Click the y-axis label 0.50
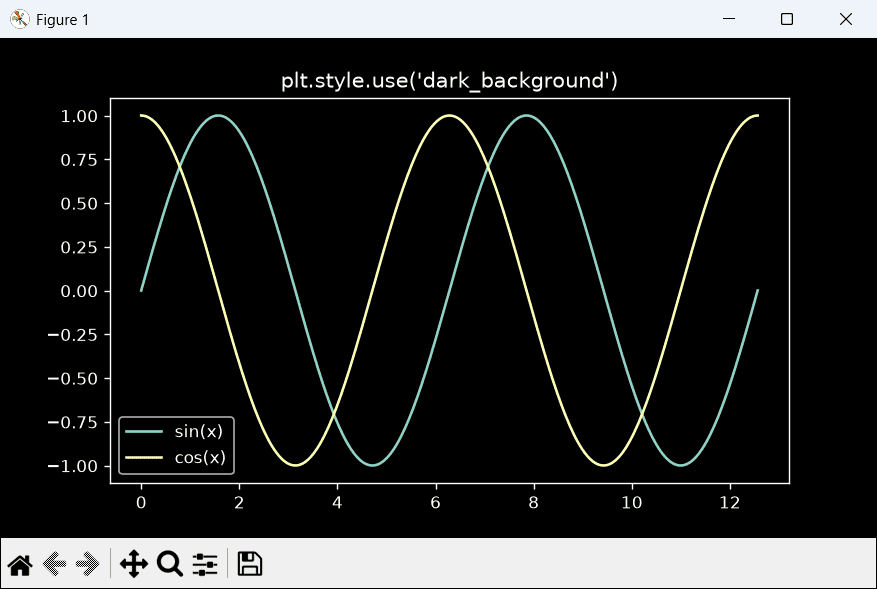This screenshot has height=589, width=877. tap(79, 204)
